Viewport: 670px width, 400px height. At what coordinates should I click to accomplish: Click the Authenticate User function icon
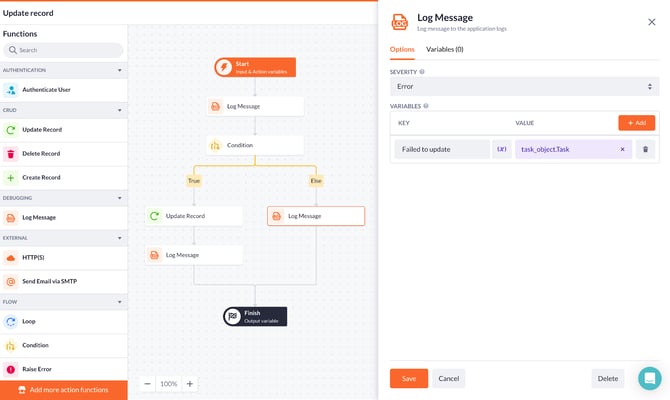[x=11, y=90]
